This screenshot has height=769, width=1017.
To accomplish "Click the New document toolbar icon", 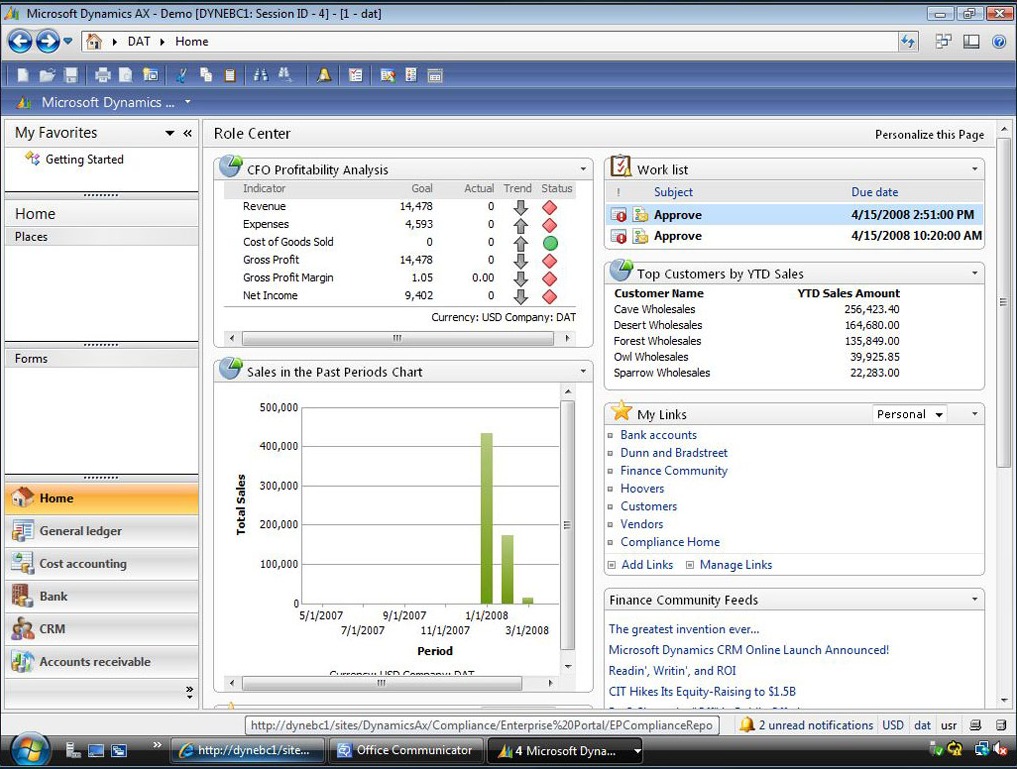I will (x=23, y=75).
